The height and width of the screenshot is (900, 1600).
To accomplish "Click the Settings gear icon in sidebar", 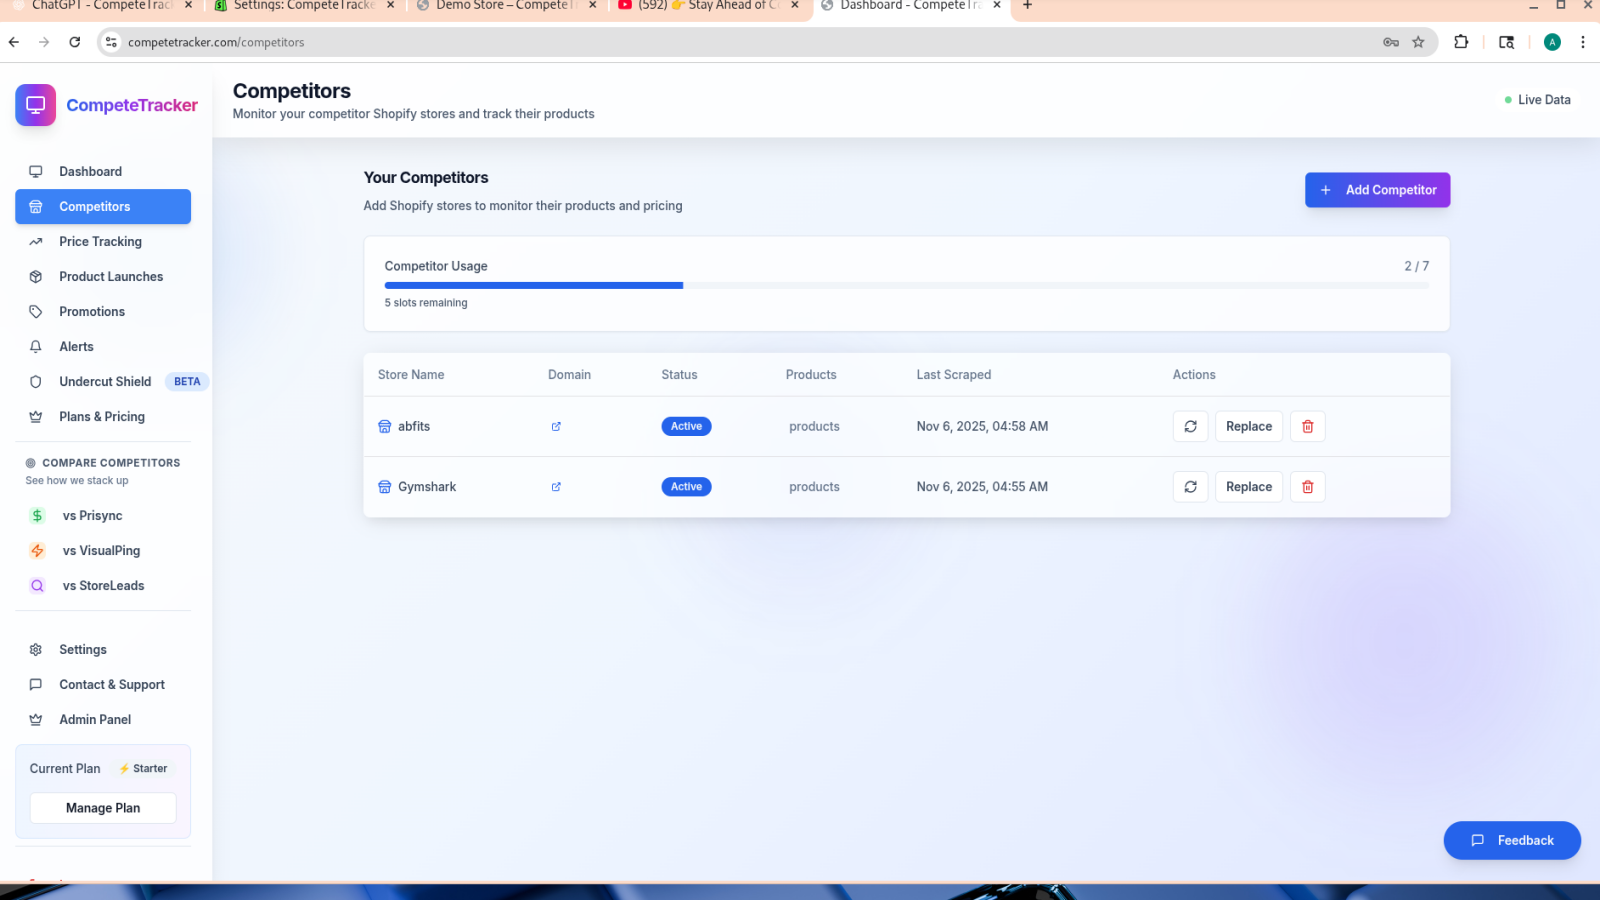I will point(36,649).
